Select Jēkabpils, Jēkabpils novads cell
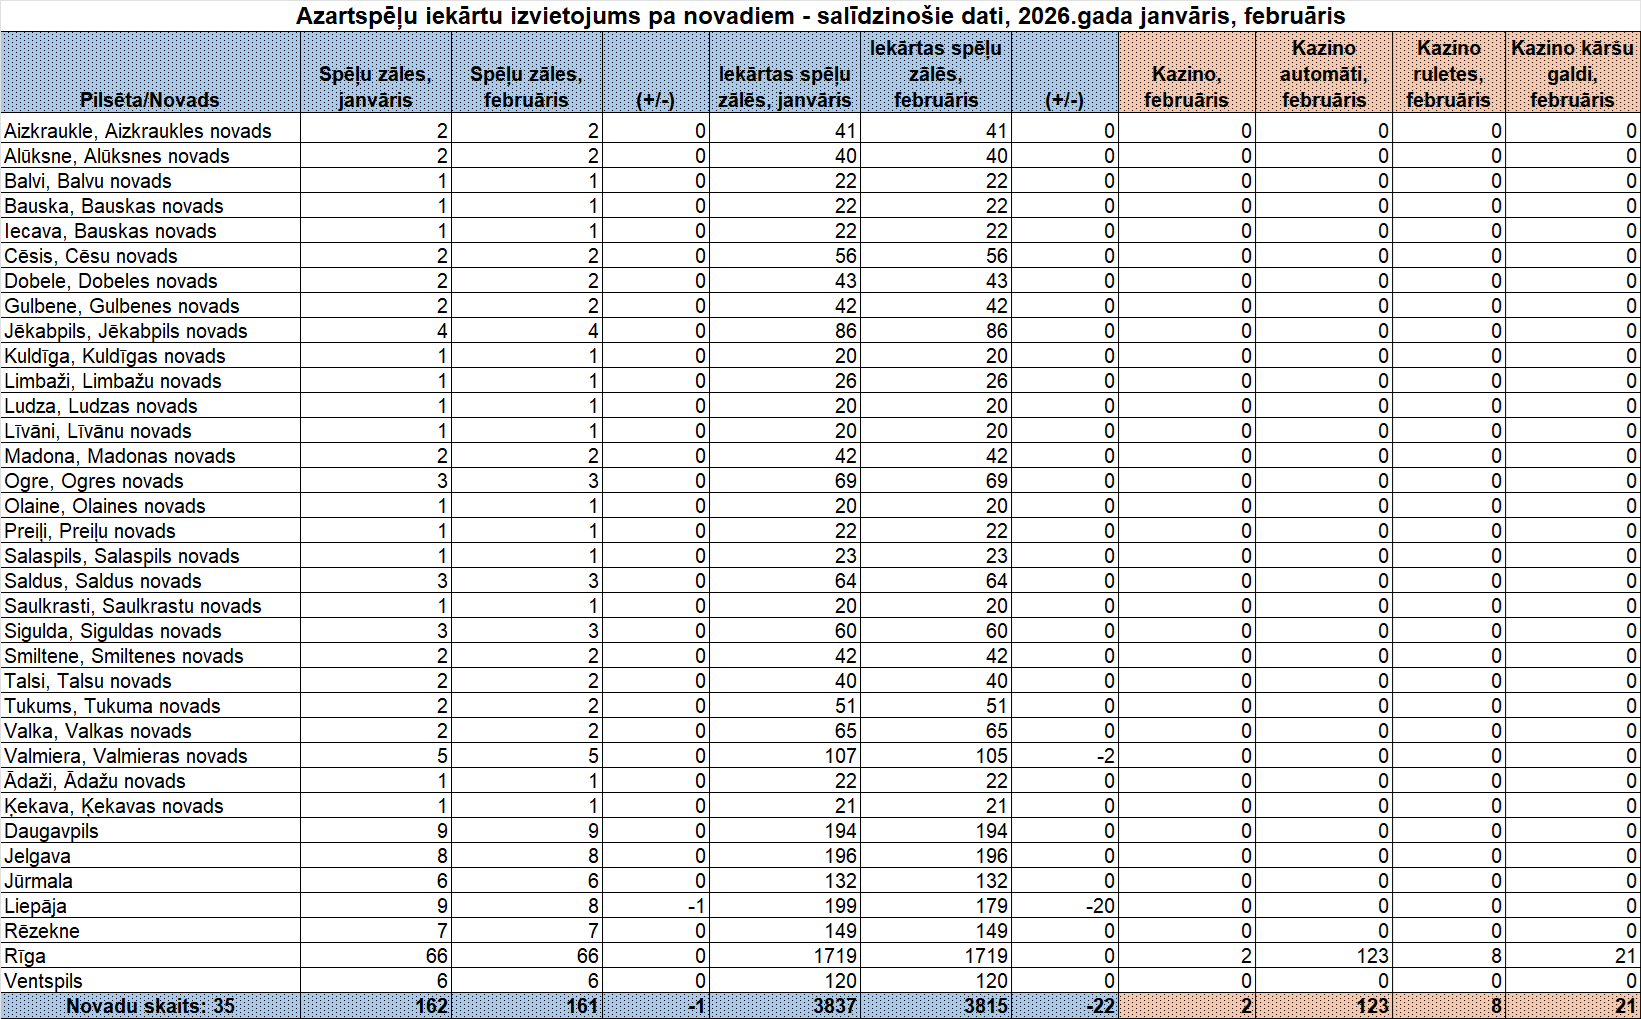This screenshot has width=1641, height=1019. tap(126, 331)
